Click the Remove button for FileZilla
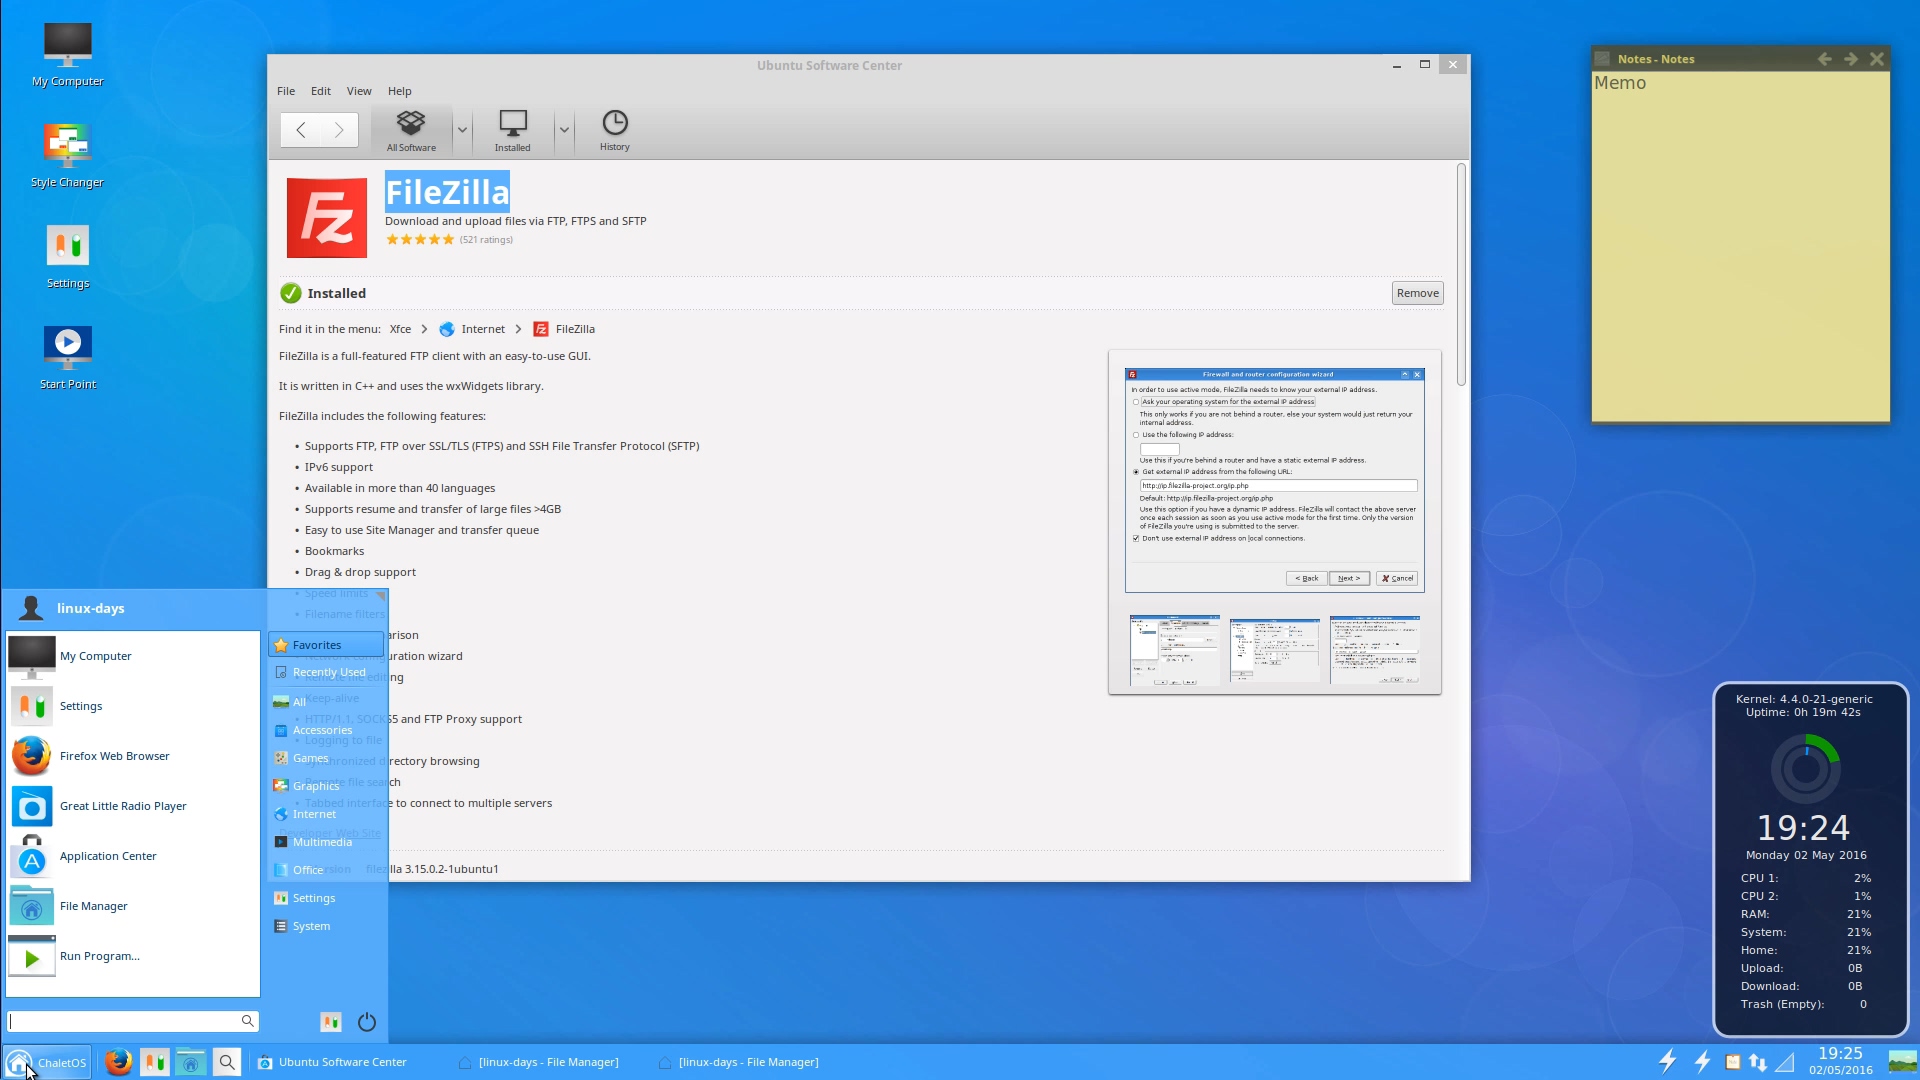Screen dimensions: 1920x1080 1417,293
